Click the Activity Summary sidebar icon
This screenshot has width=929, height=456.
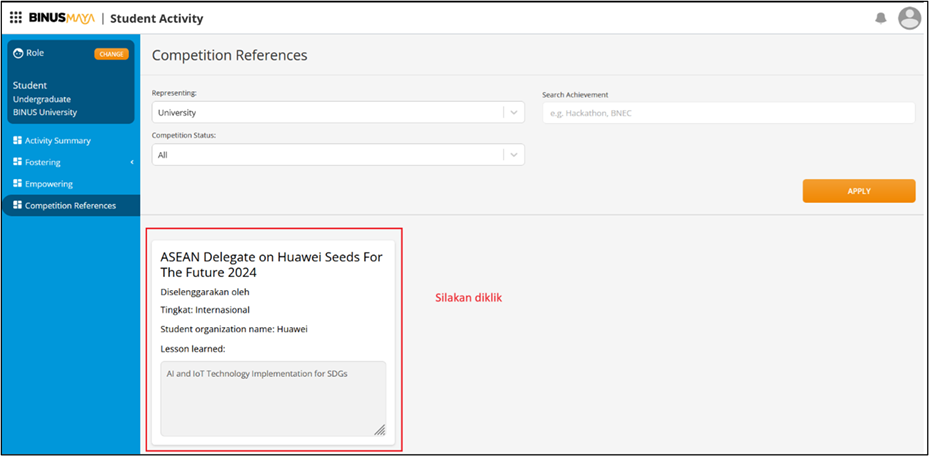pyautogui.click(x=17, y=140)
